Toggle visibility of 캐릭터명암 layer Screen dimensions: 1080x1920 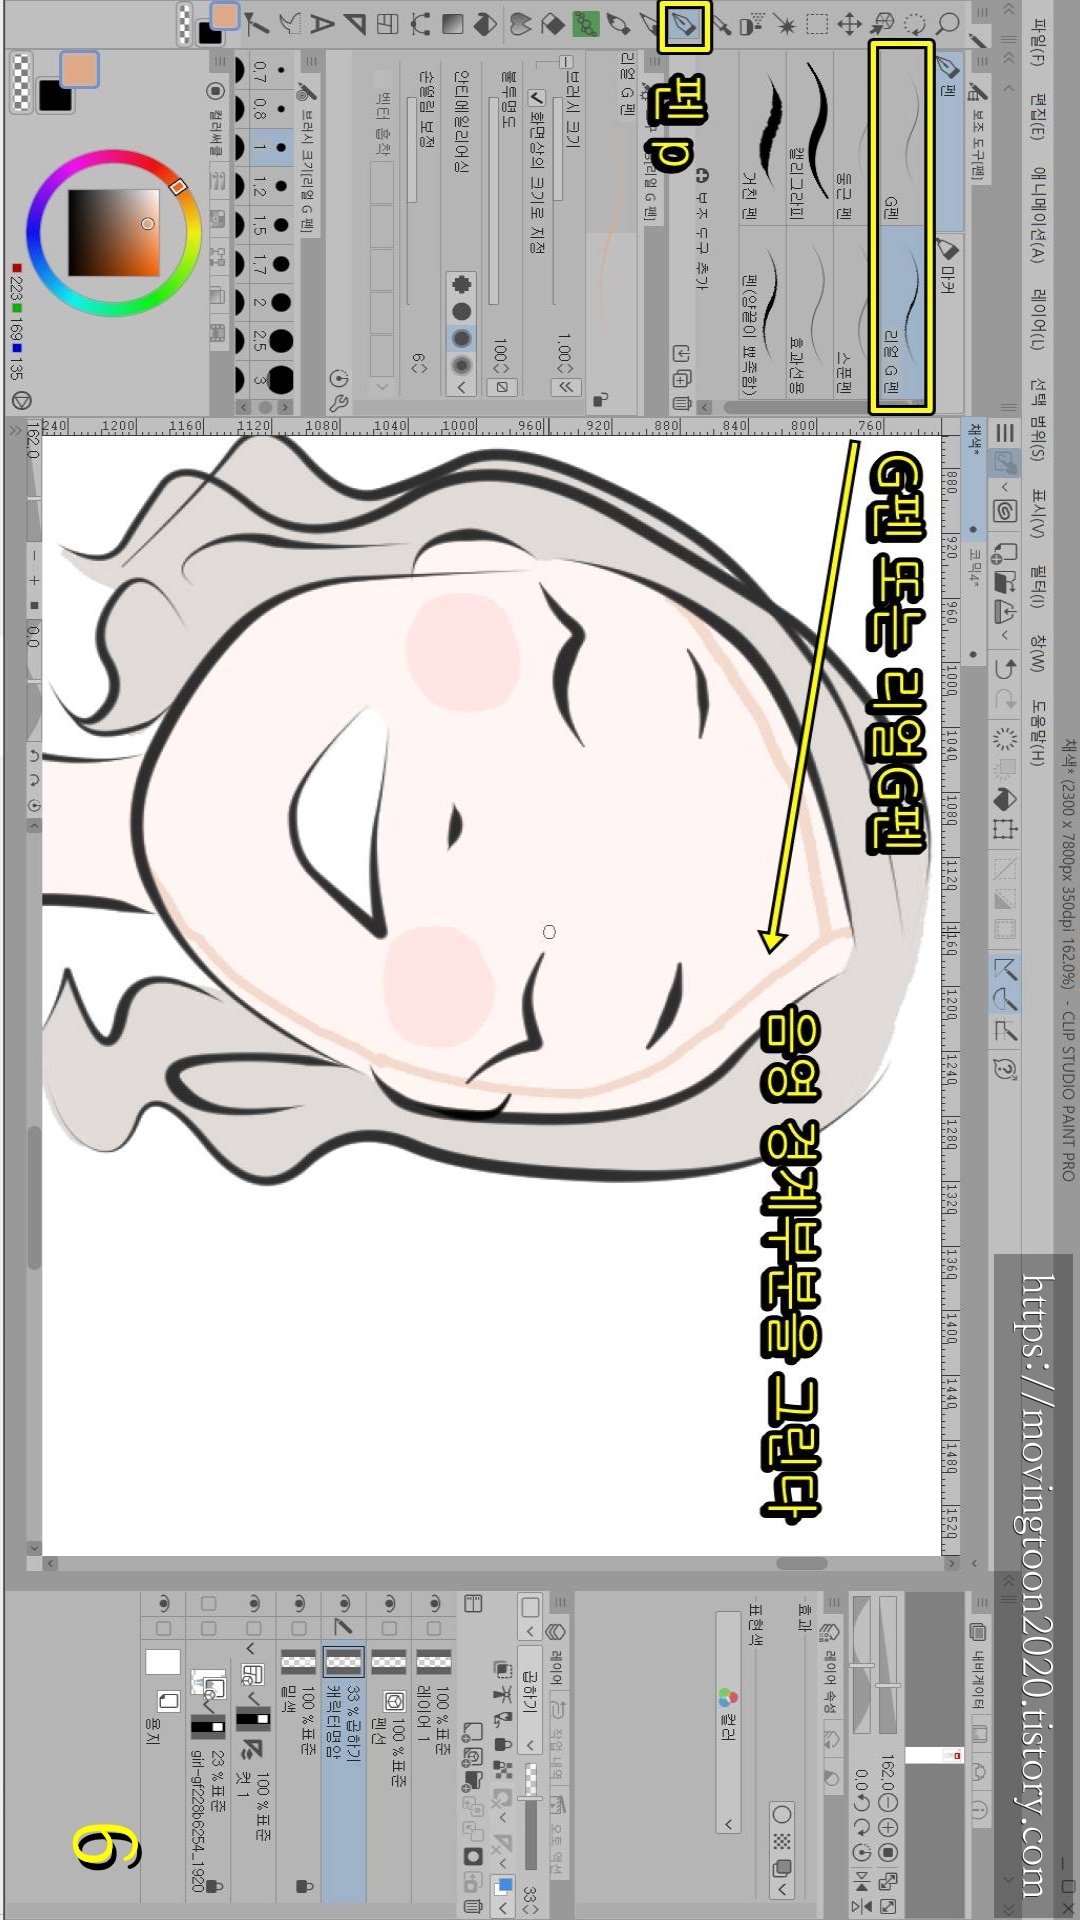point(344,1603)
